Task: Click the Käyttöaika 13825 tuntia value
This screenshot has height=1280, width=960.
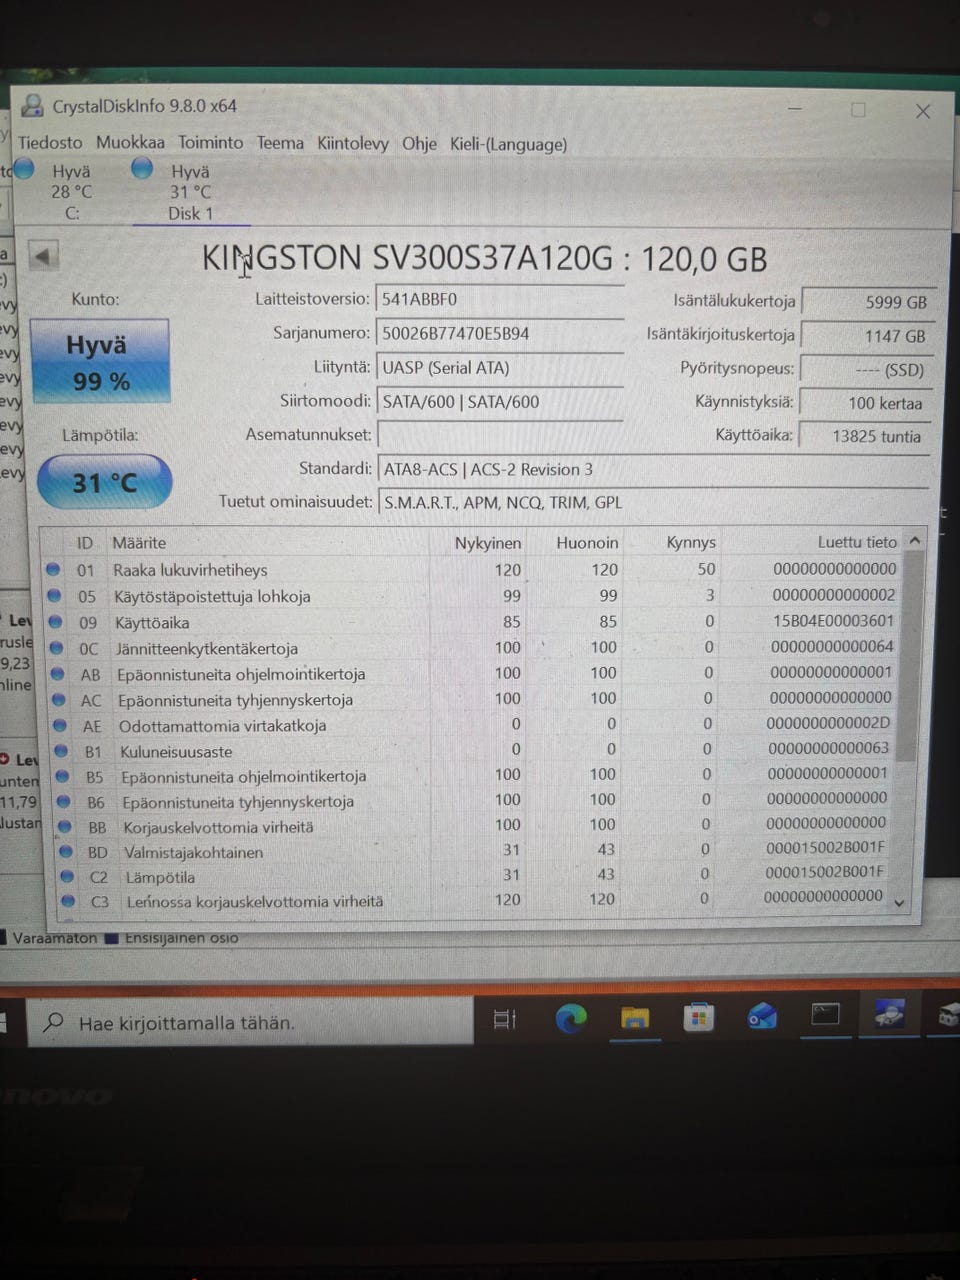Action: point(868,436)
